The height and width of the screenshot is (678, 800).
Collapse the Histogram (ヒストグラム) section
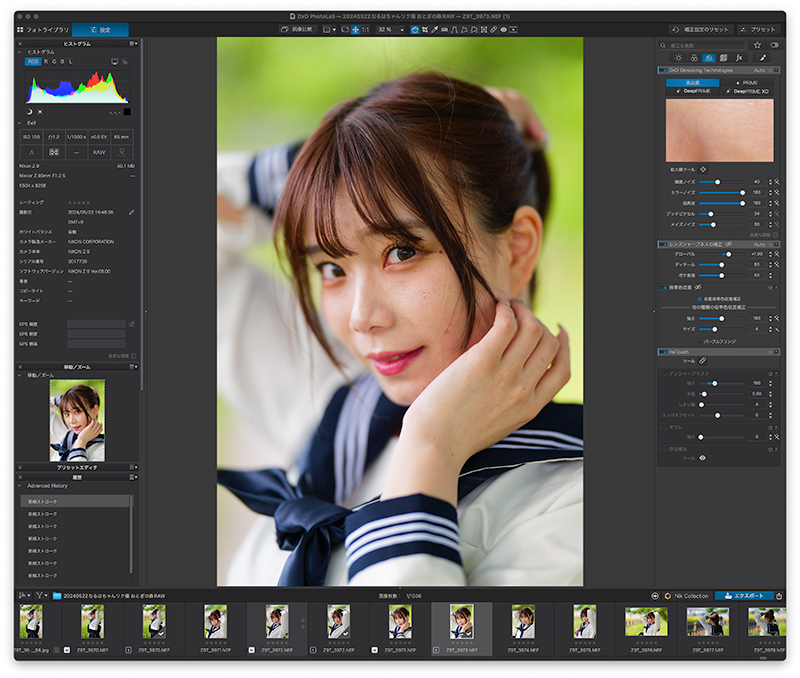pyautogui.click(x=20, y=52)
